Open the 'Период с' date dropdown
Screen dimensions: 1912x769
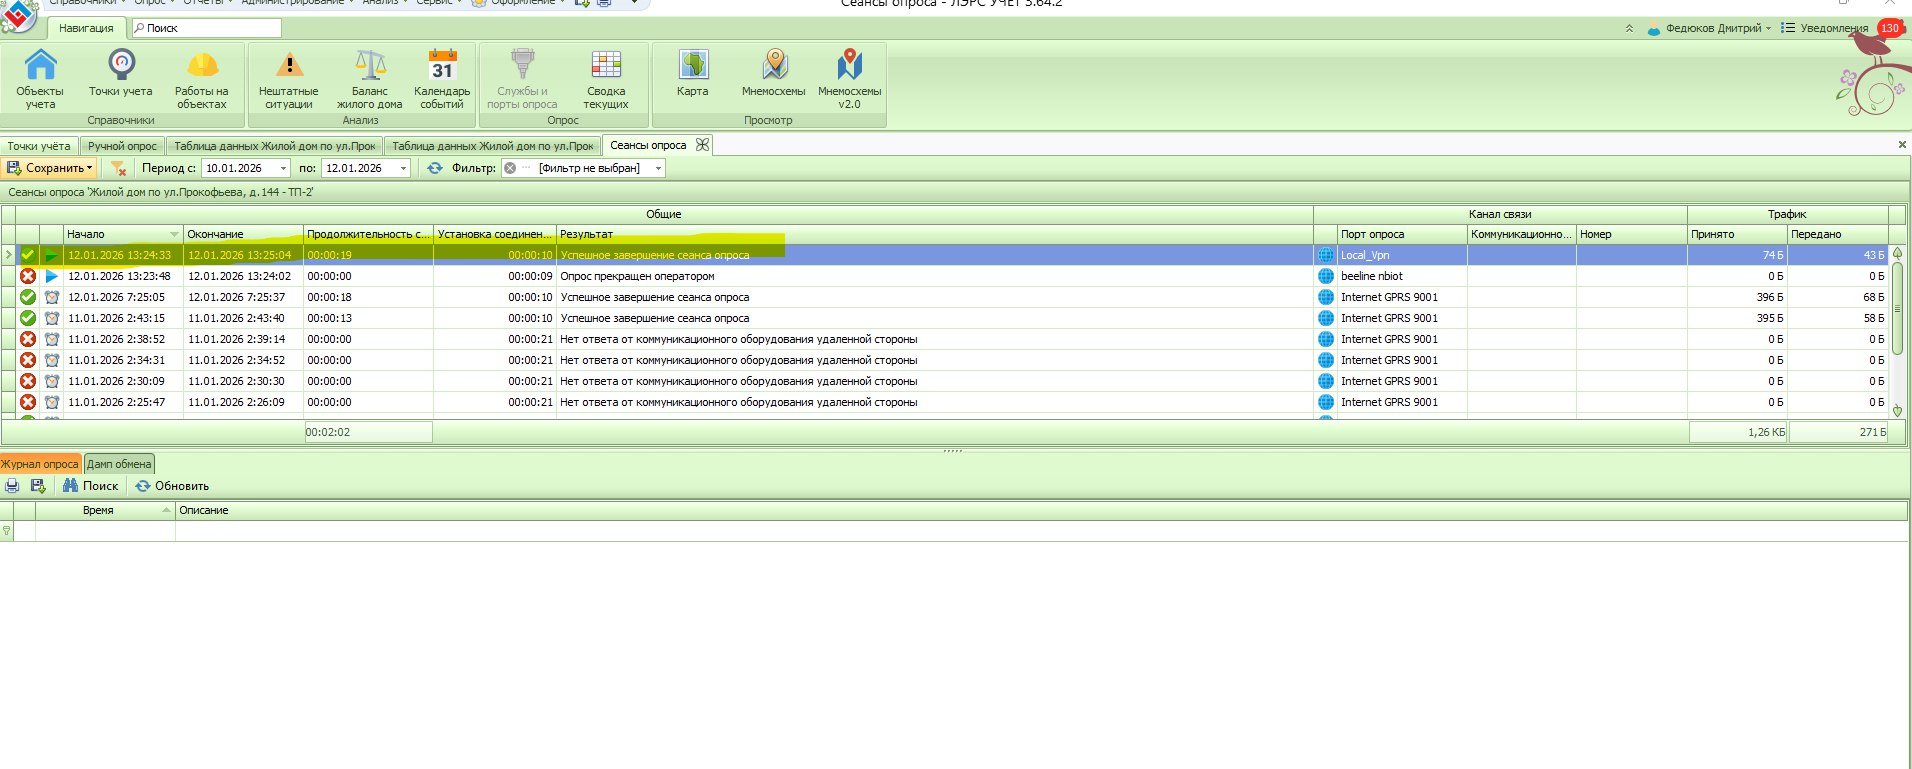click(284, 168)
